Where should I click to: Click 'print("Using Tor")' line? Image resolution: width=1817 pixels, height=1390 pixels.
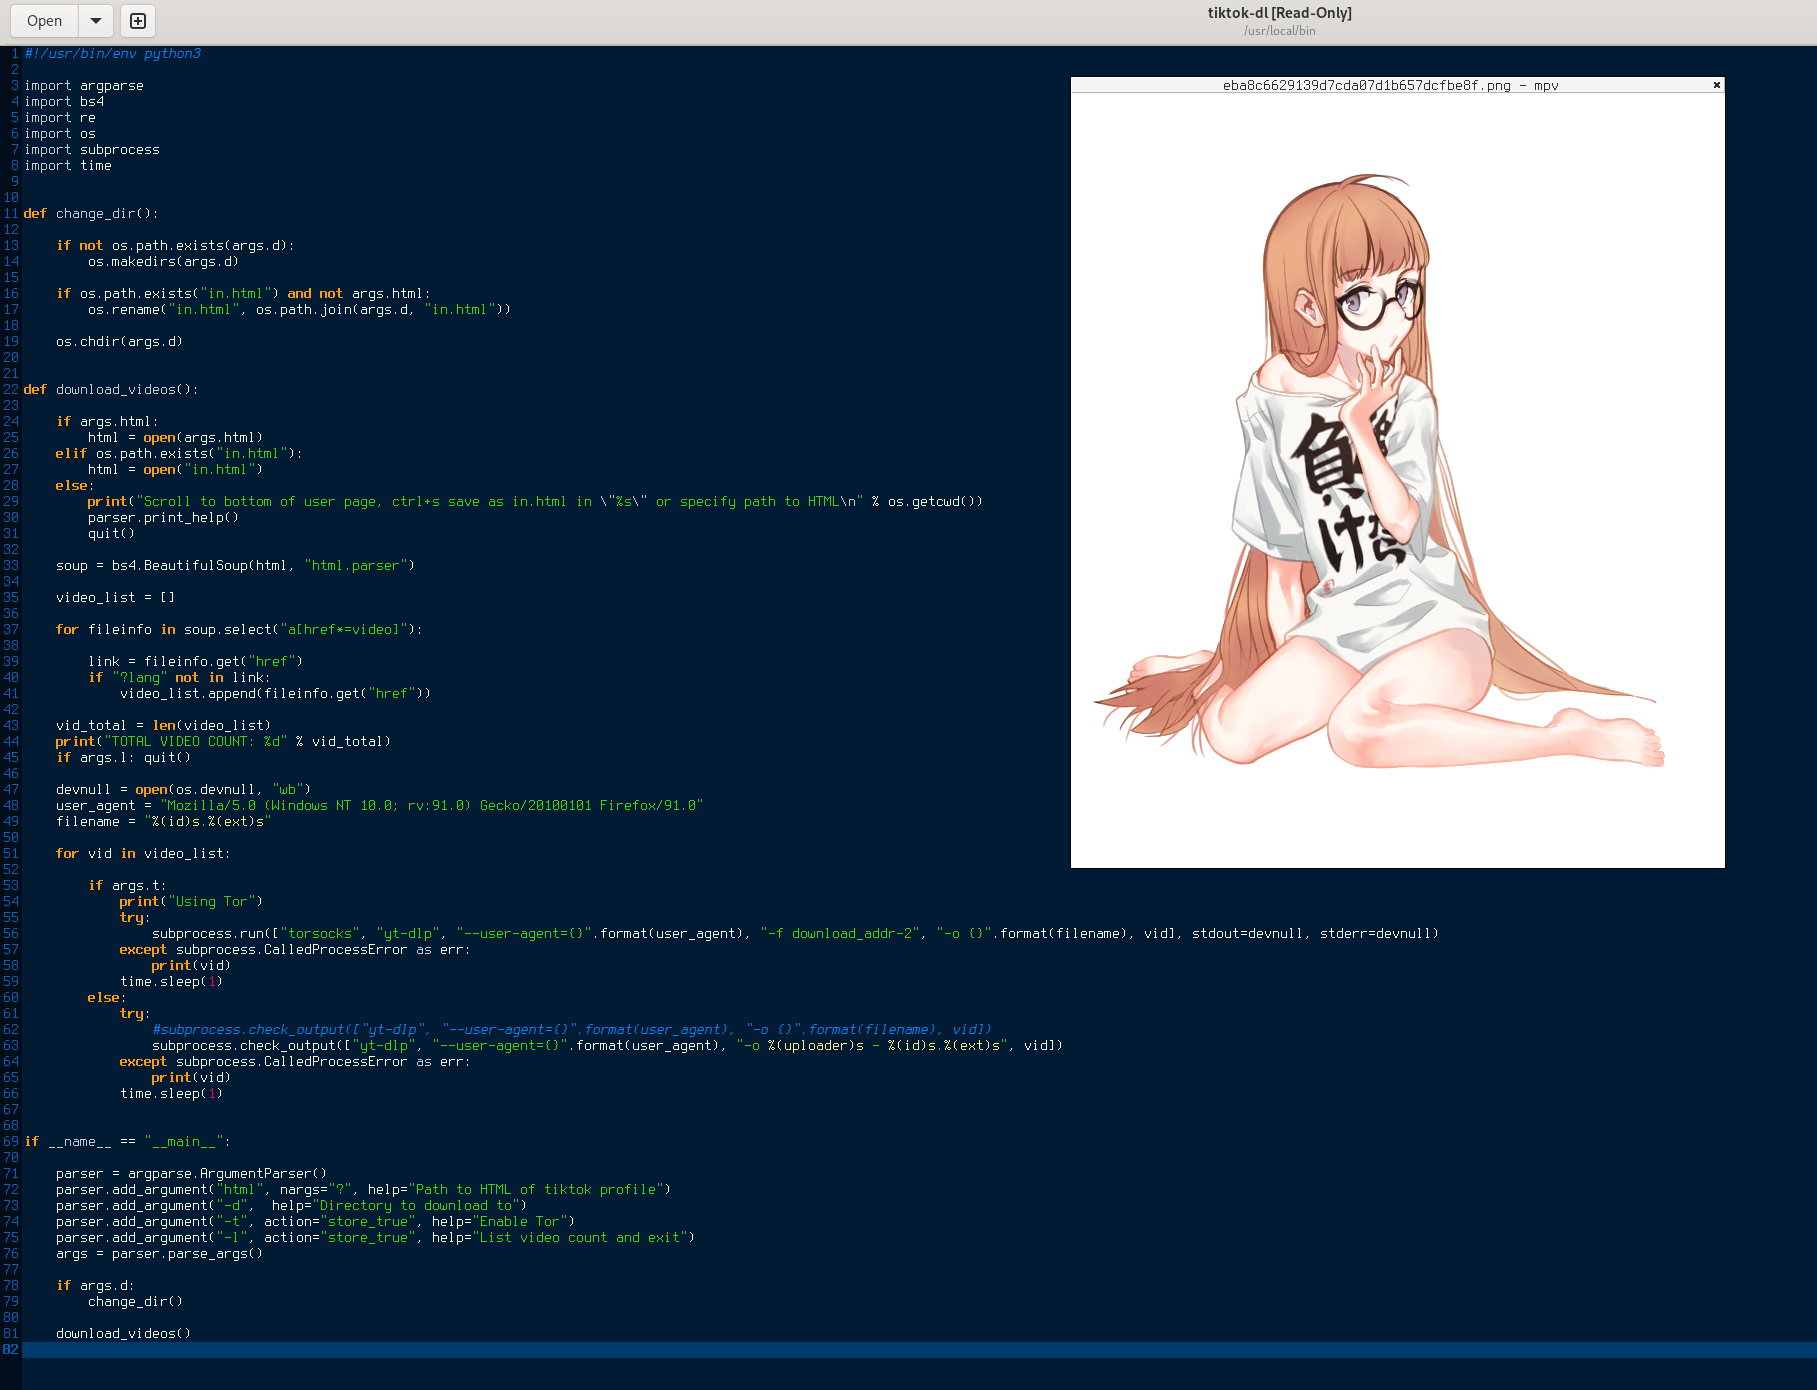(x=191, y=902)
